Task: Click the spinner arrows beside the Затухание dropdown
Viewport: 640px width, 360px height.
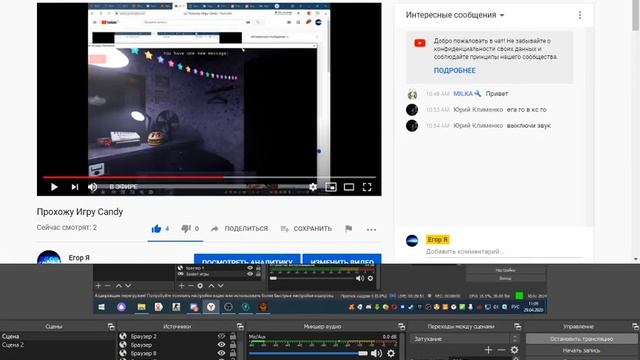Action: [x=515, y=339]
